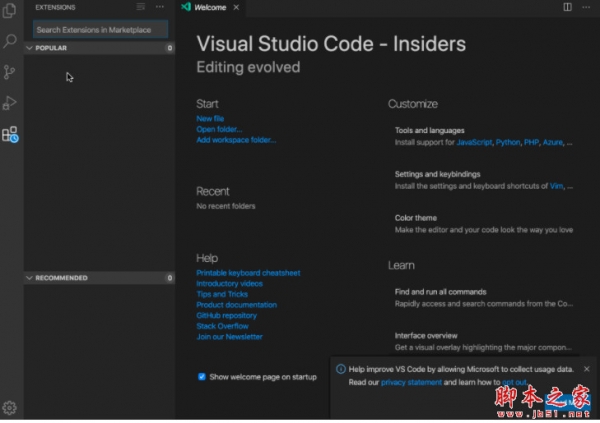Install Vim keyboard shortcuts link

[x=556, y=186]
